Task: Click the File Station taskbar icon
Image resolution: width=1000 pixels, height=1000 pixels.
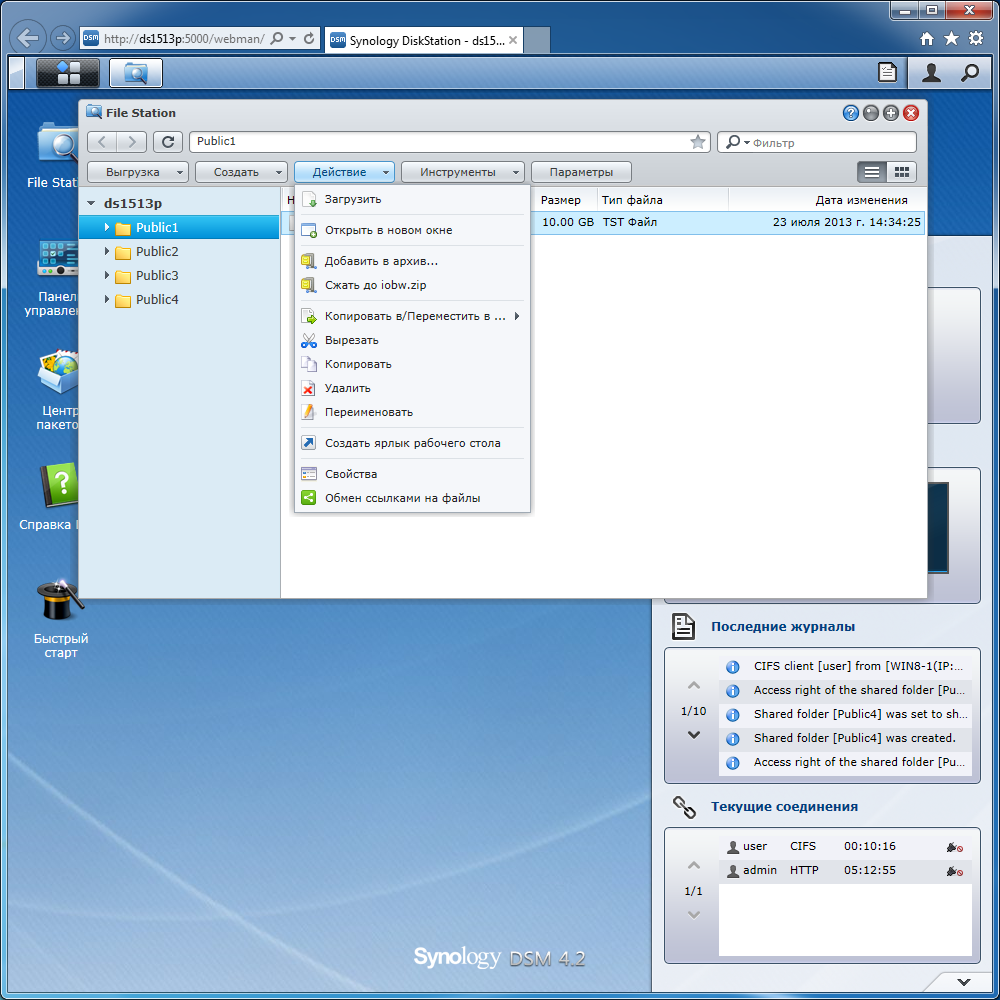Action: tap(136, 72)
